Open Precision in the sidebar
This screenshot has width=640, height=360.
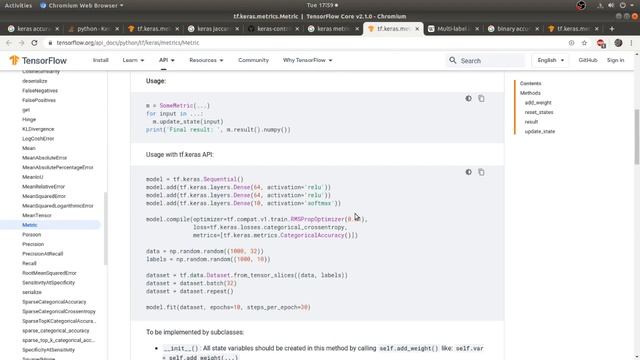point(33,244)
